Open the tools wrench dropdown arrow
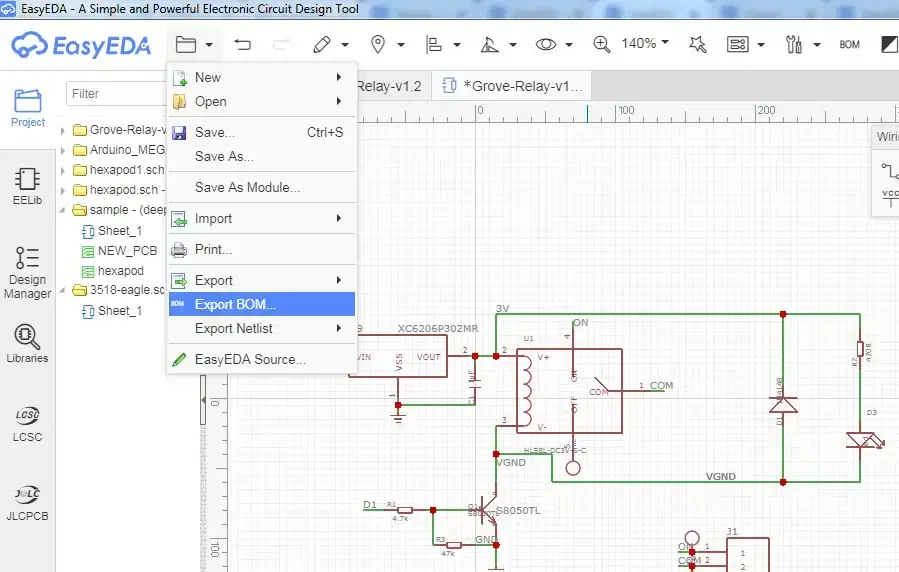 tap(817, 45)
